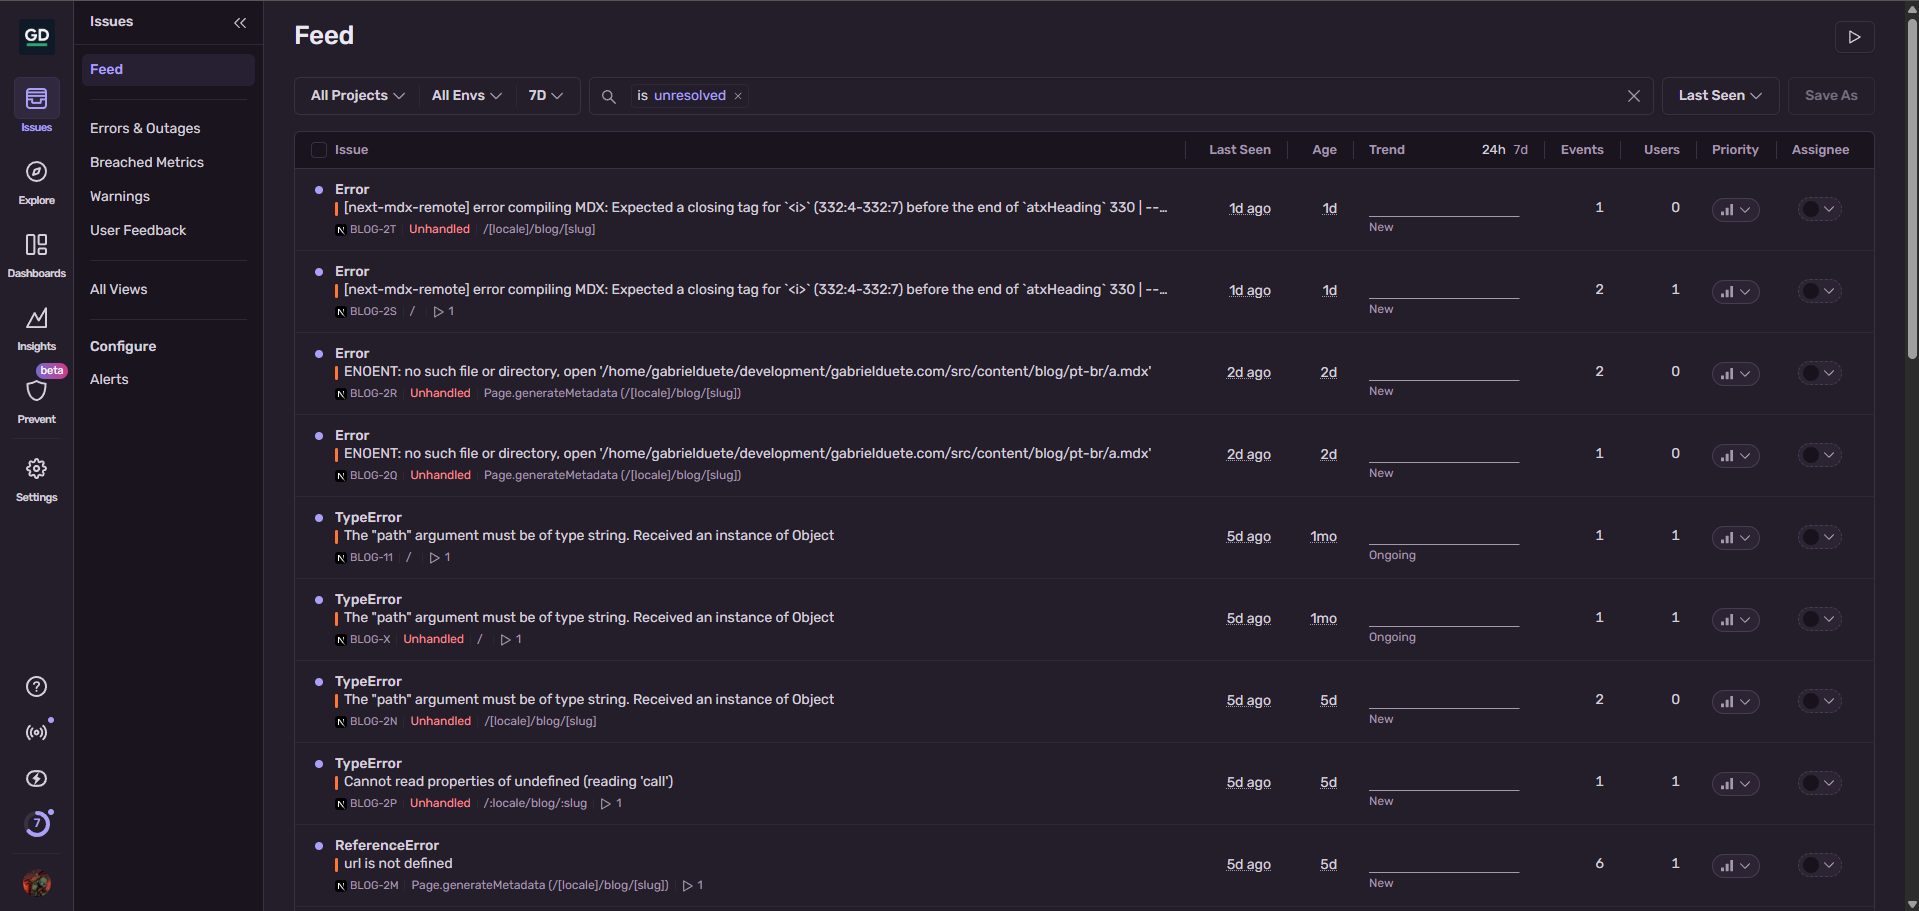
Task: Open the 7D time range dropdown
Action: 546,95
